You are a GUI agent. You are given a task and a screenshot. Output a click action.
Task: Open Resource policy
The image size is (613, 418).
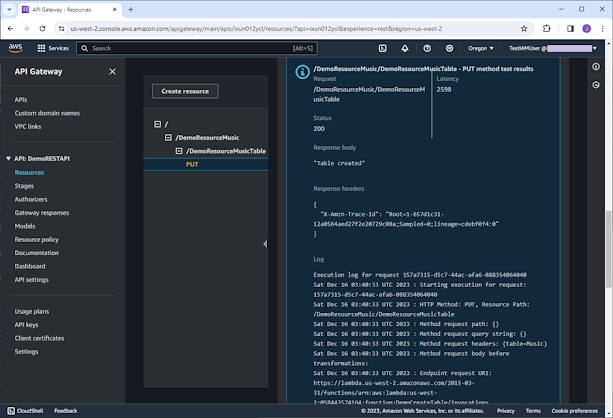[x=37, y=239]
